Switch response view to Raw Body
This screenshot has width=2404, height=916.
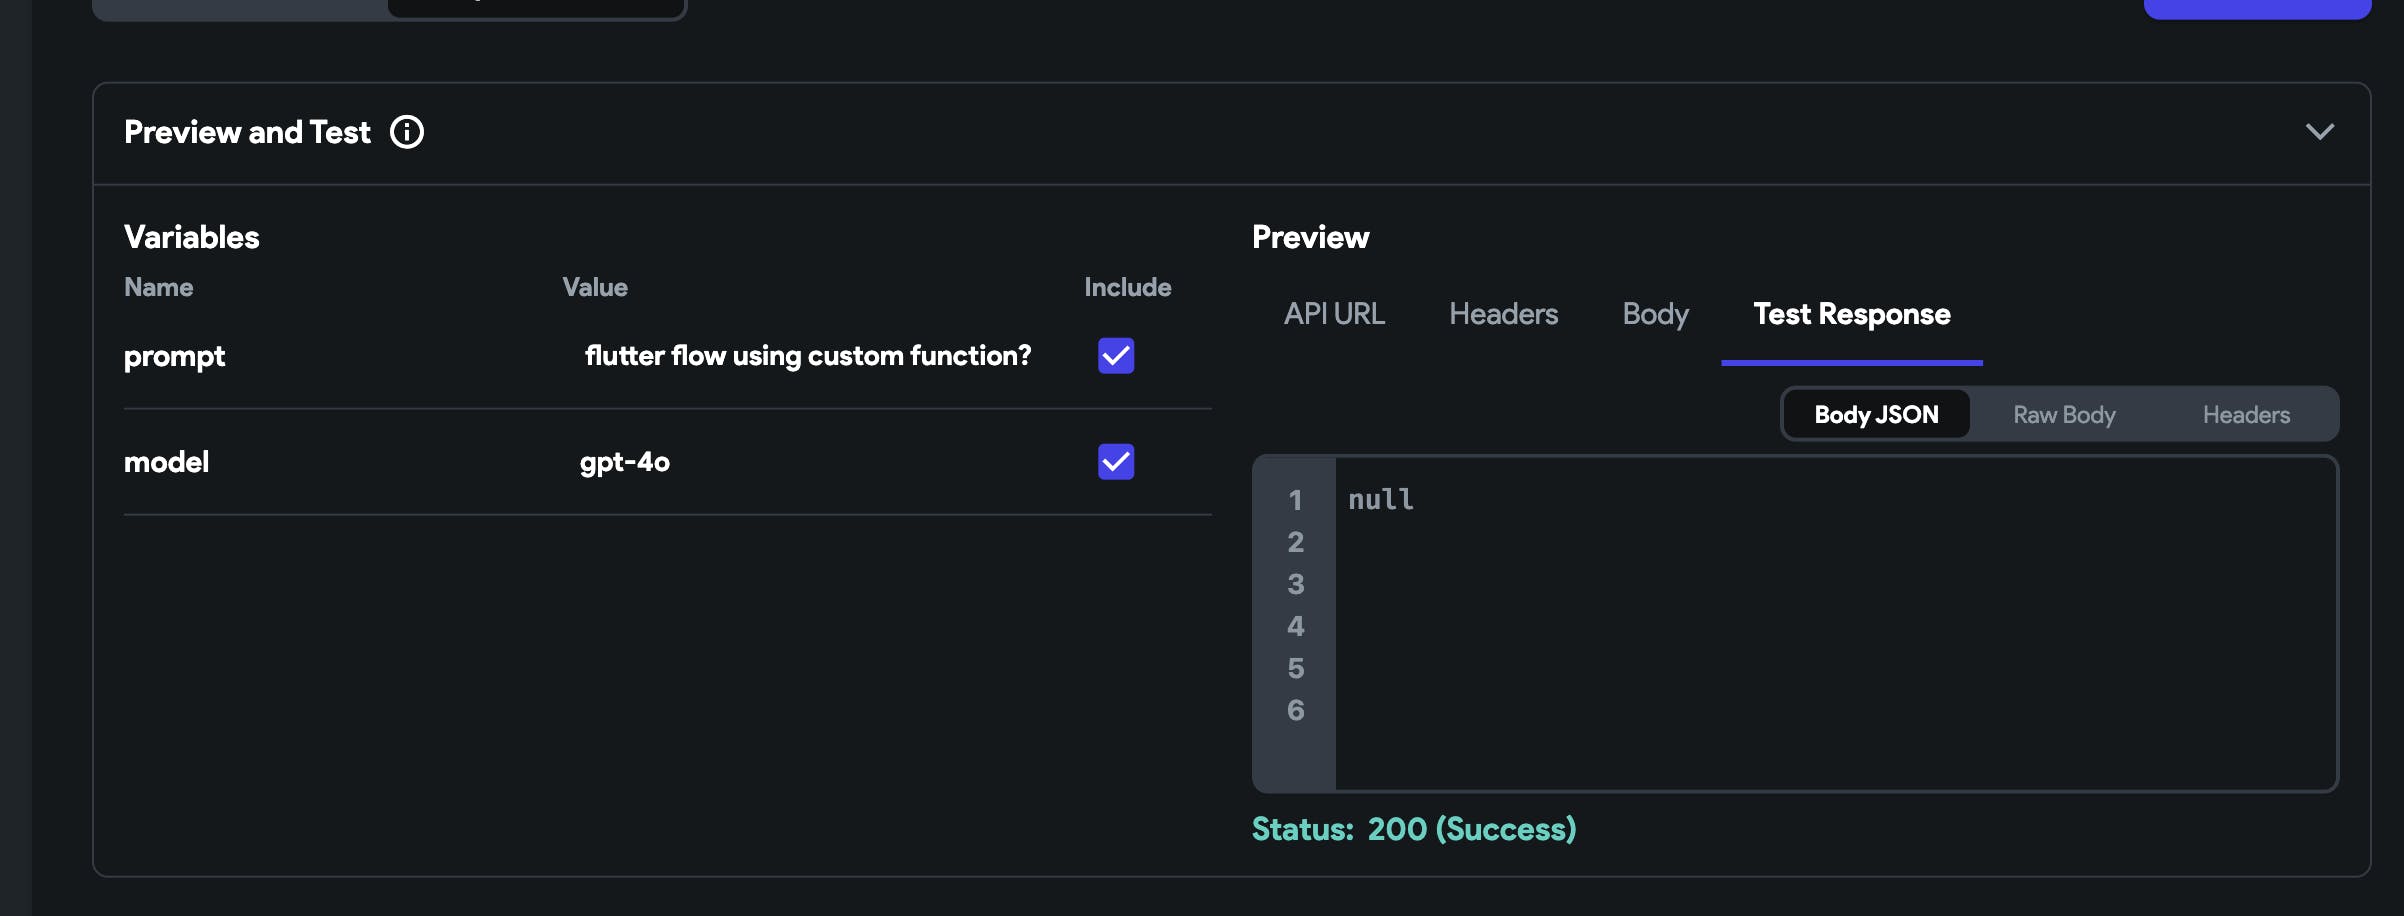(x=2064, y=415)
